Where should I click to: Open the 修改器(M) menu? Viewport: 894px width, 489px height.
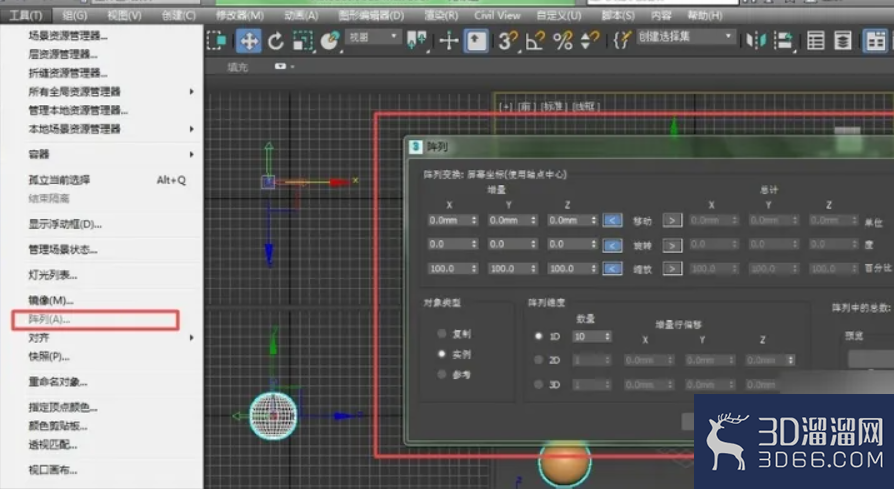click(x=239, y=15)
